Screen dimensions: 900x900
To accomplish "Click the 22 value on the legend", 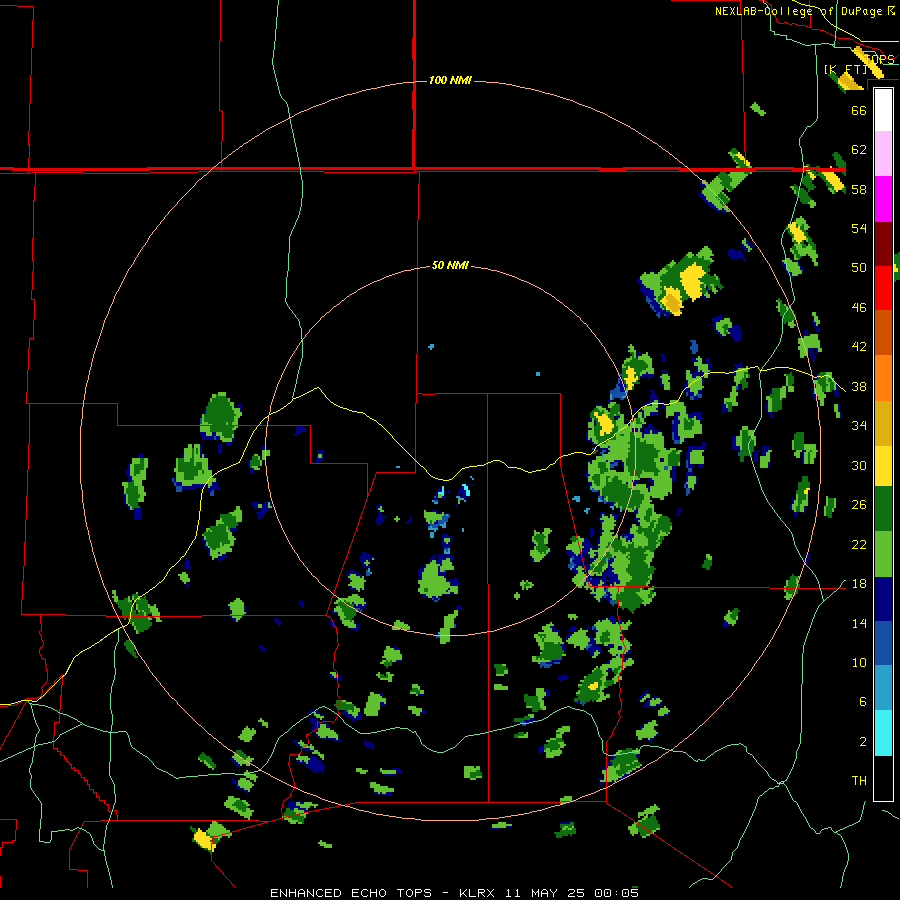I will tap(859, 544).
